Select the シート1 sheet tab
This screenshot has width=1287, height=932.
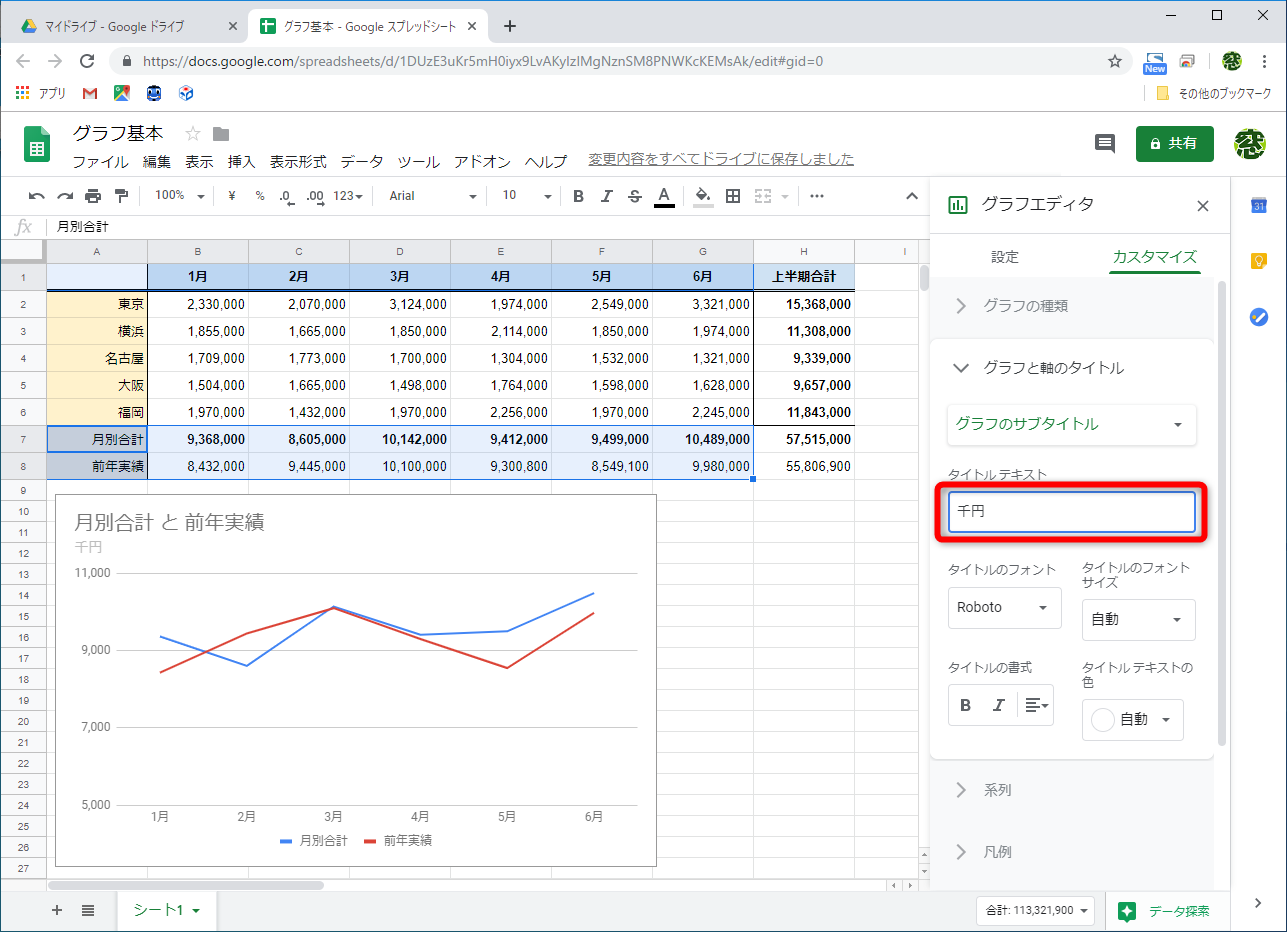(166, 910)
